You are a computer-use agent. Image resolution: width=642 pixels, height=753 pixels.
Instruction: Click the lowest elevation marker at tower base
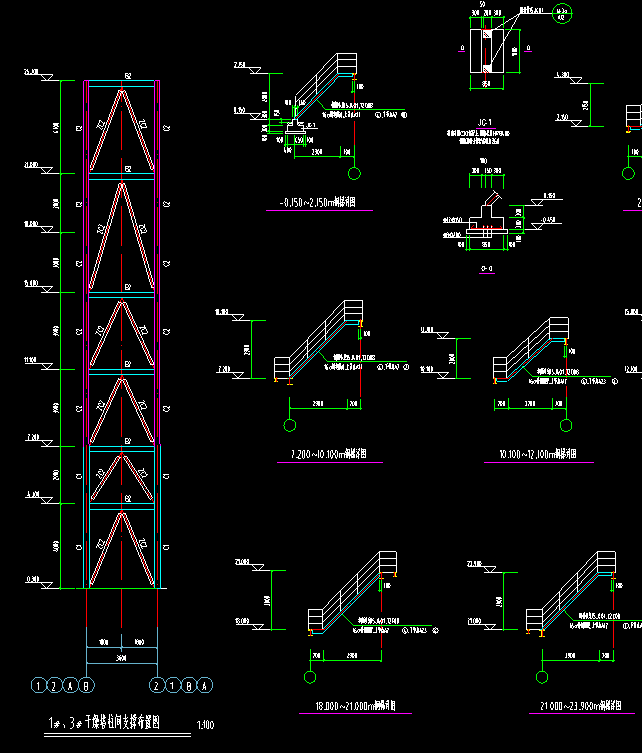(x=33, y=580)
